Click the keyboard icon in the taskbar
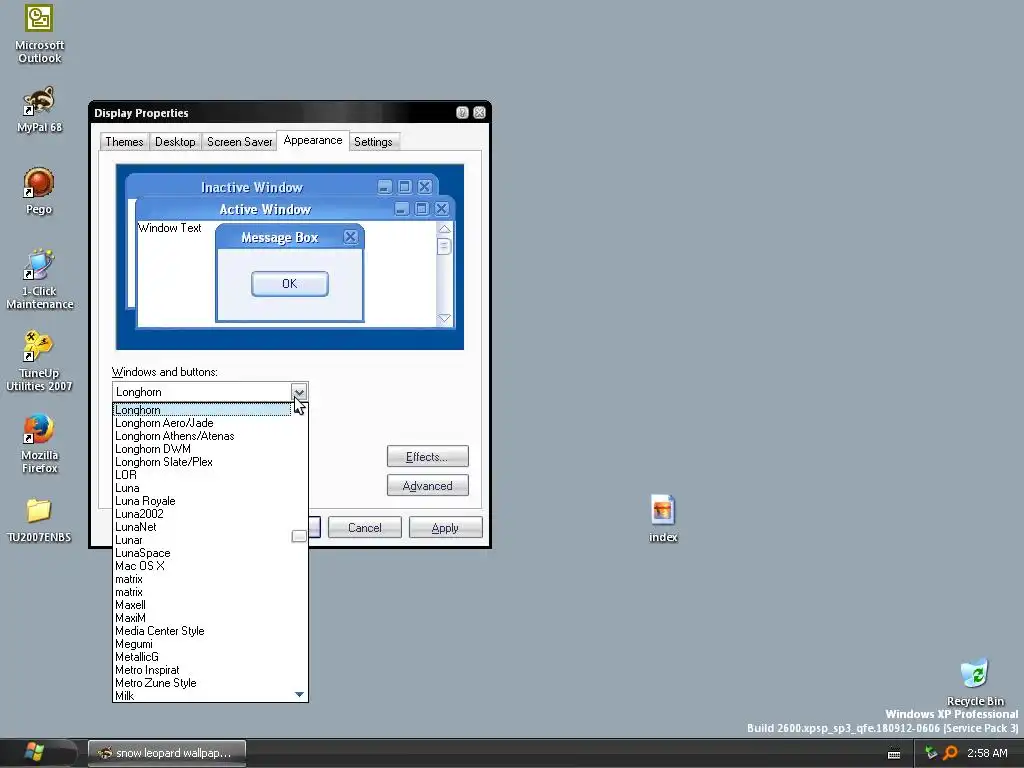 click(x=894, y=754)
